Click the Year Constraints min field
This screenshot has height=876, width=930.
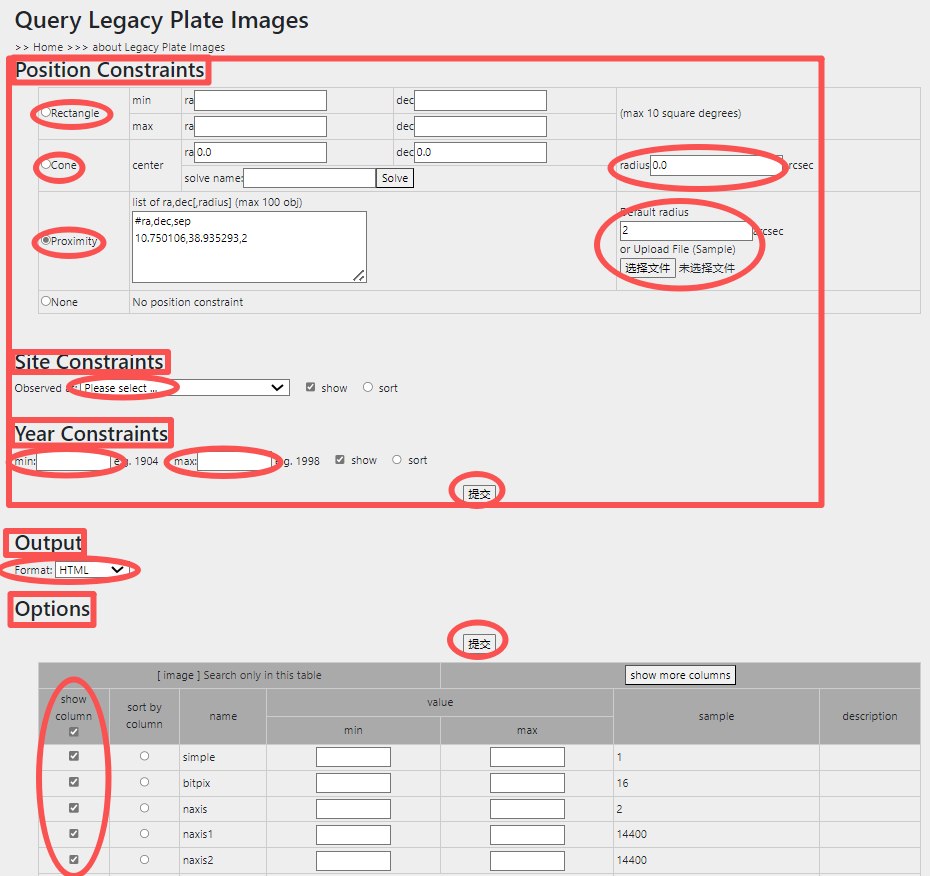point(74,461)
